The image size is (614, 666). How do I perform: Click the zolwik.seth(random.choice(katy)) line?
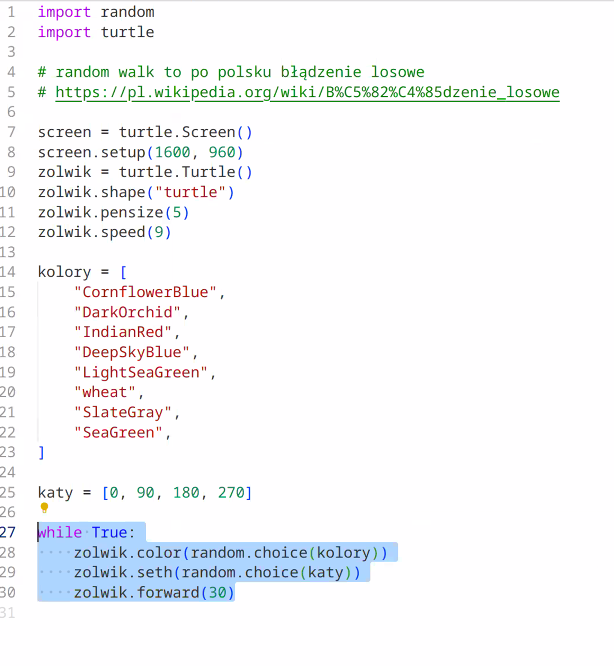pyautogui.click(x=217, y=573)
